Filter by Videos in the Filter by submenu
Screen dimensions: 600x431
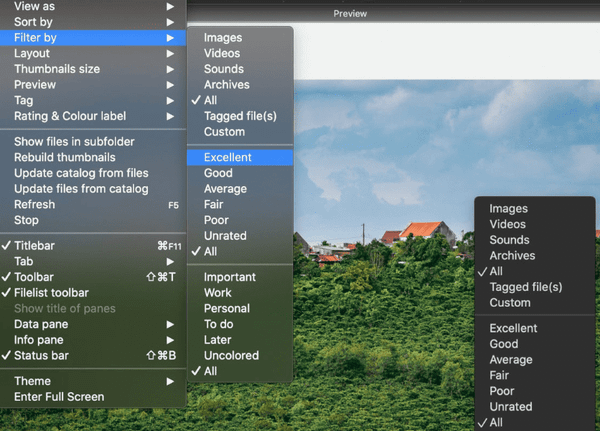coord(240,54)
